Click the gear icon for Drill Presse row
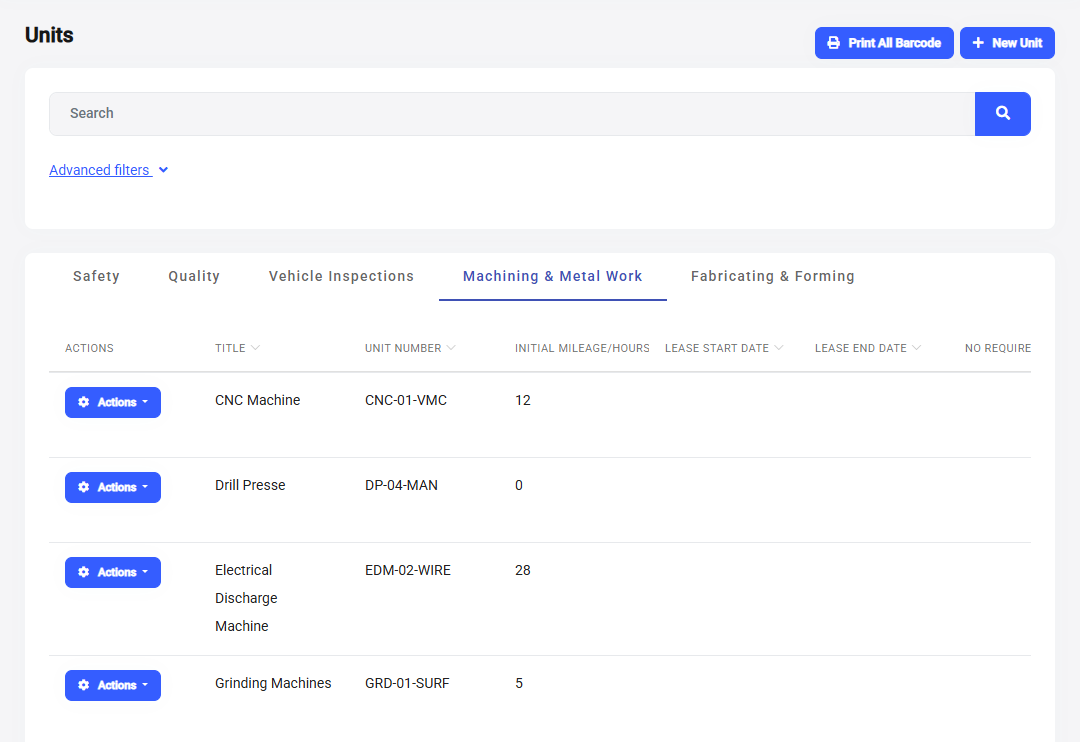This screenshot has height=742, width=1080. (x=84, y=487)
